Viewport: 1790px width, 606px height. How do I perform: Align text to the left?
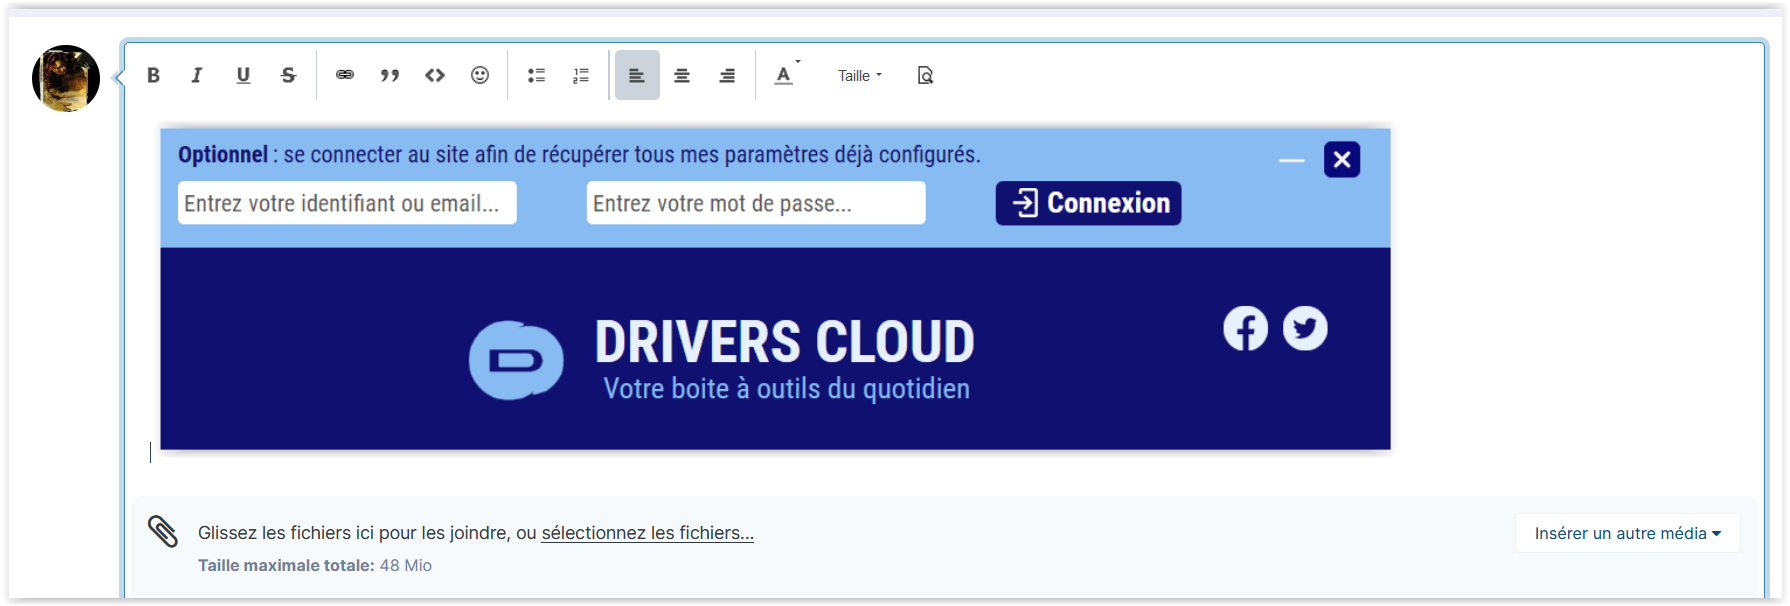tap(637, 75)
